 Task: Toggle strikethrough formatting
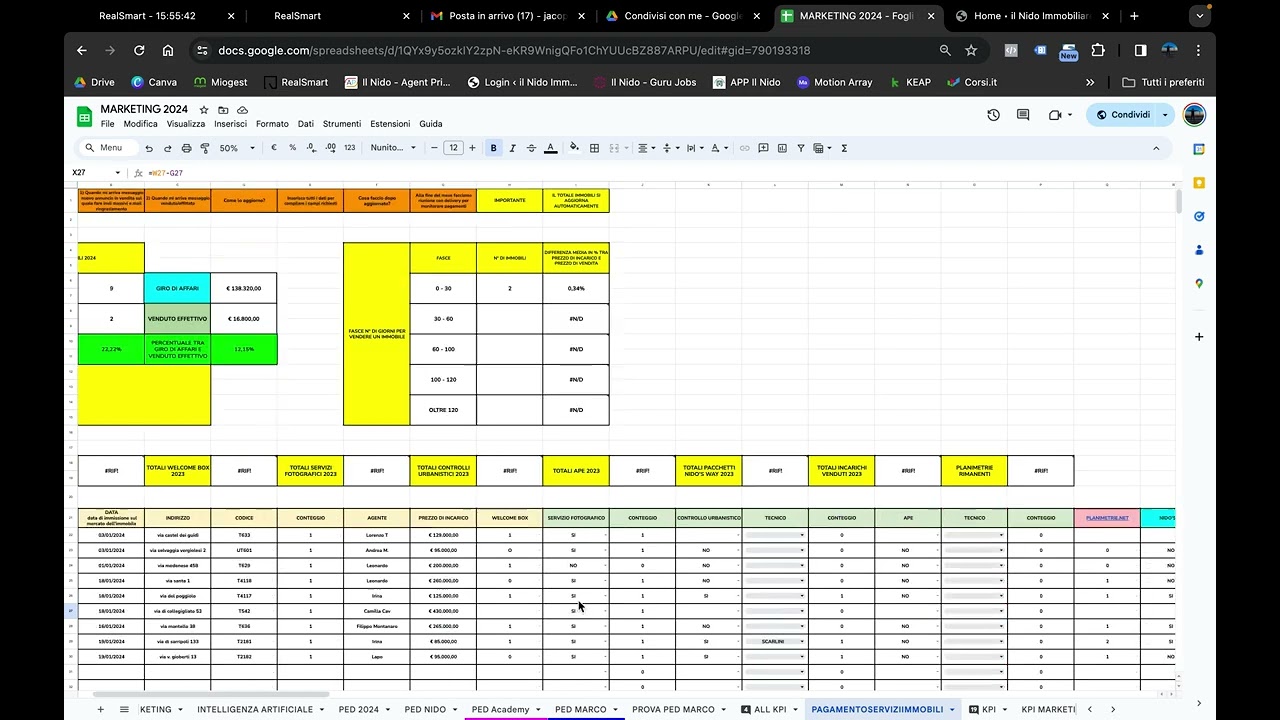(x=531, y=148)
